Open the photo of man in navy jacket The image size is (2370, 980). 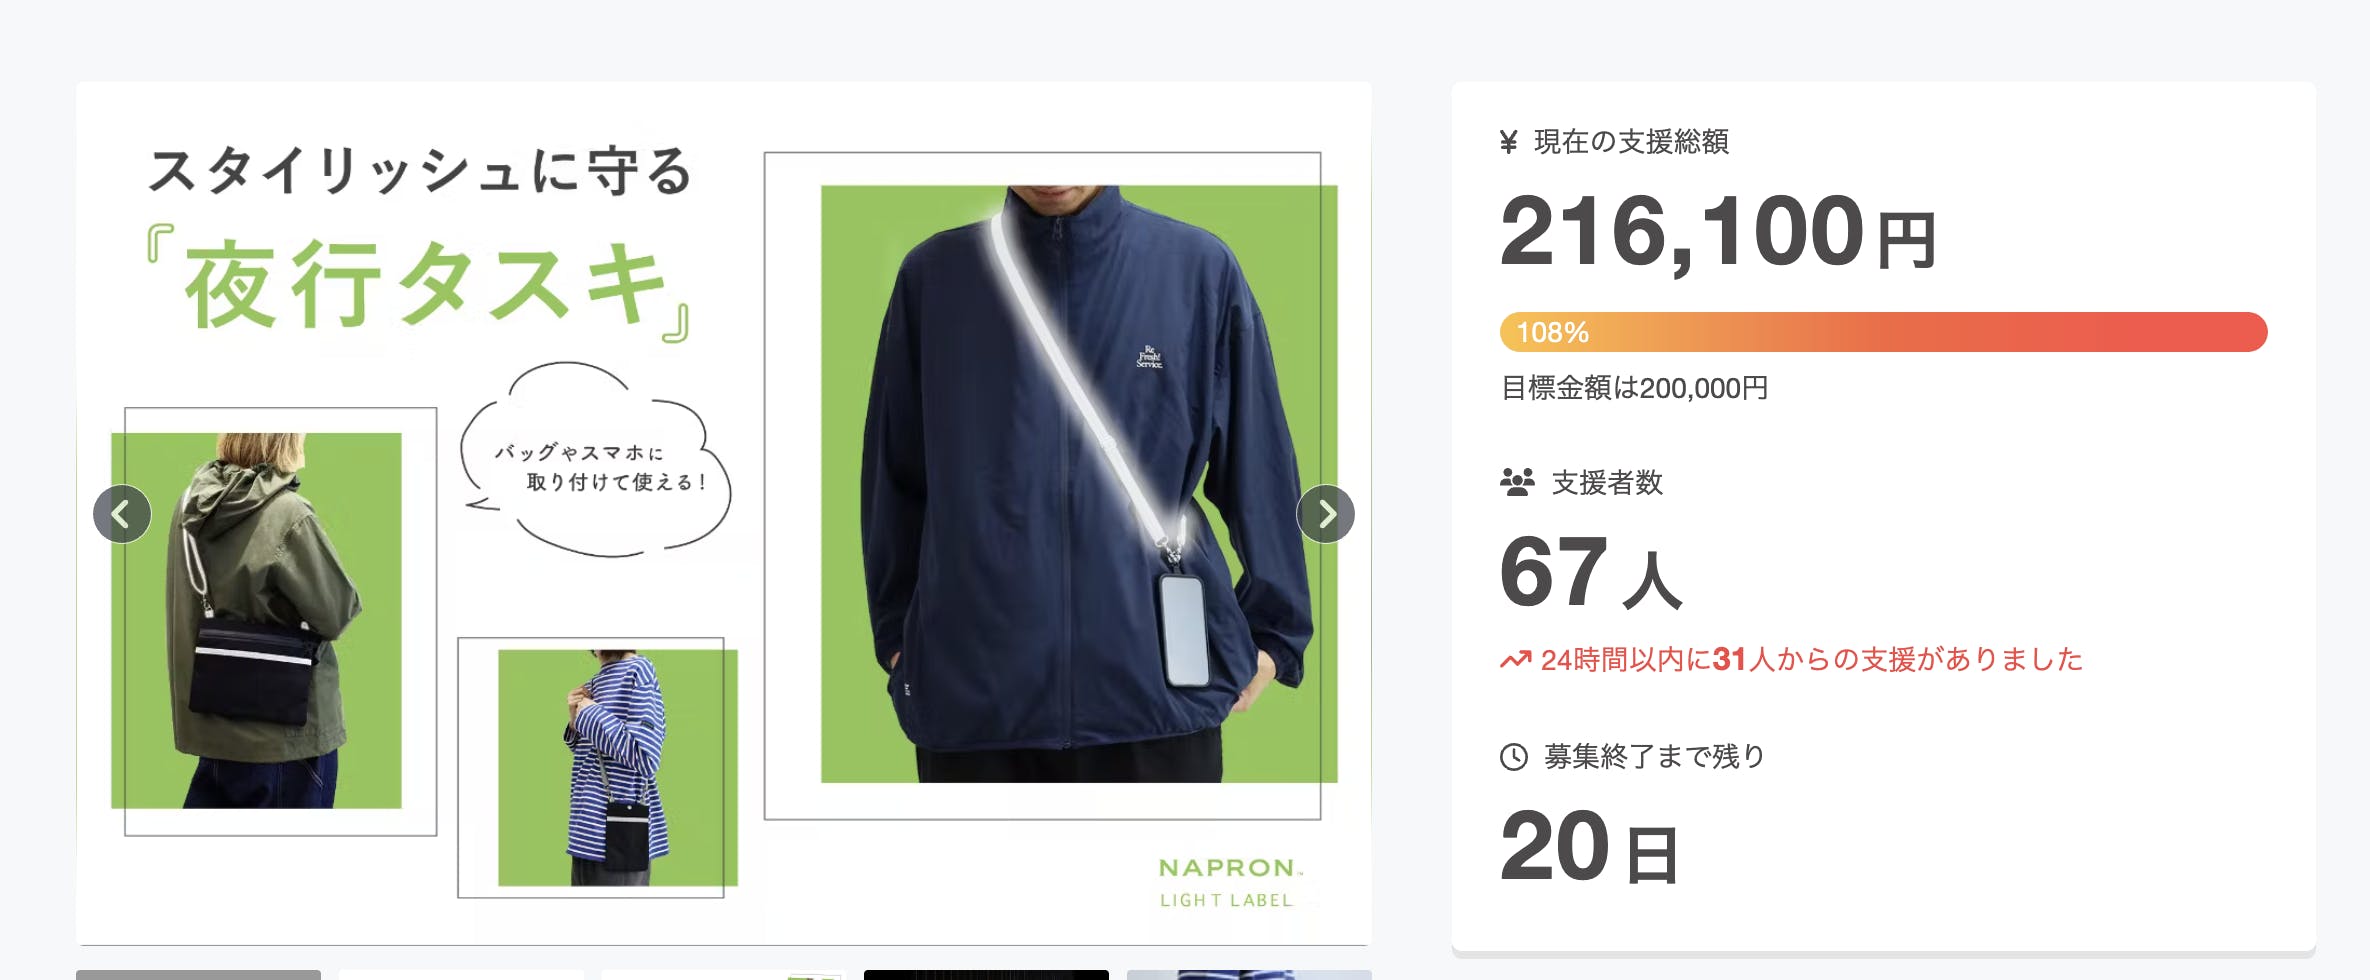coord(1079,484)
